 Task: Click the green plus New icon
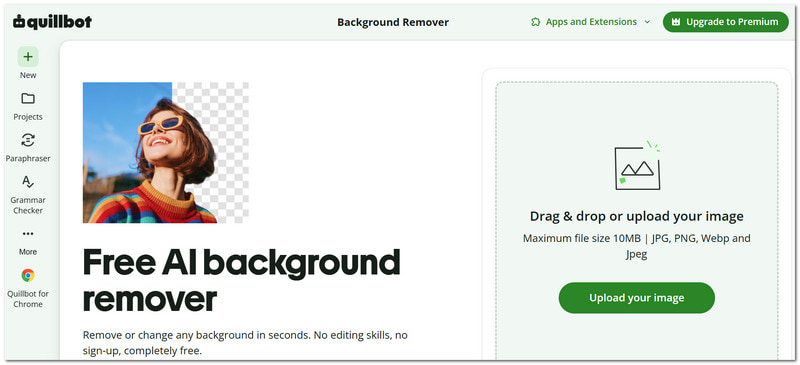click(x=28, y=57)
